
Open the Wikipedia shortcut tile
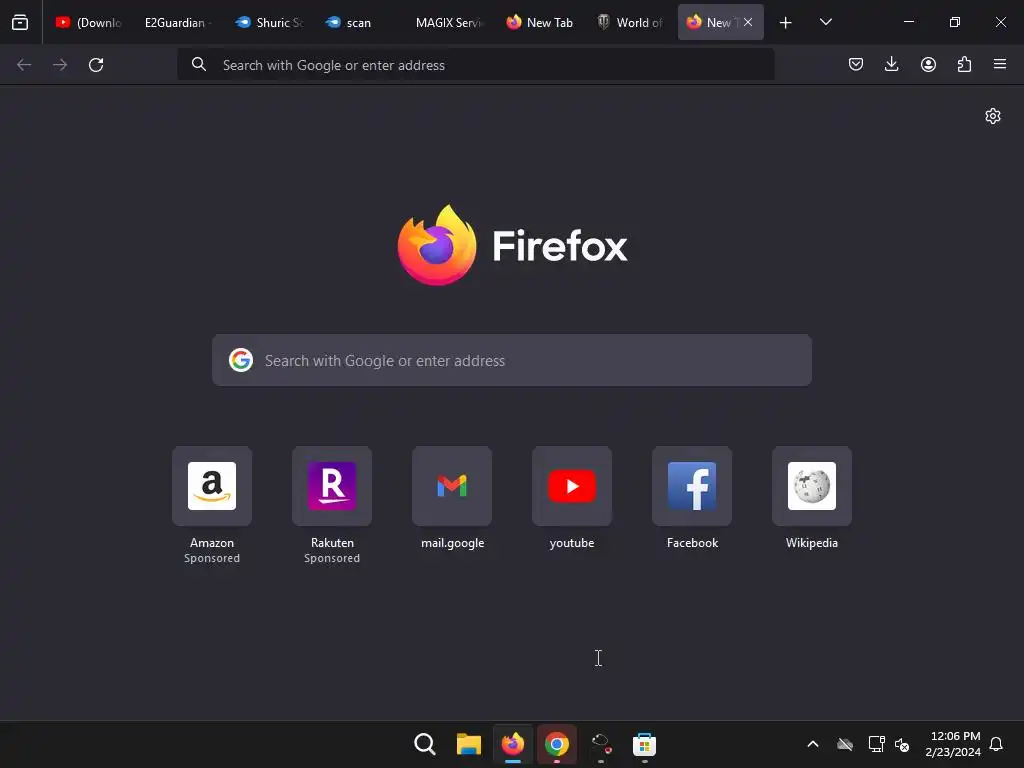(812, 486)
